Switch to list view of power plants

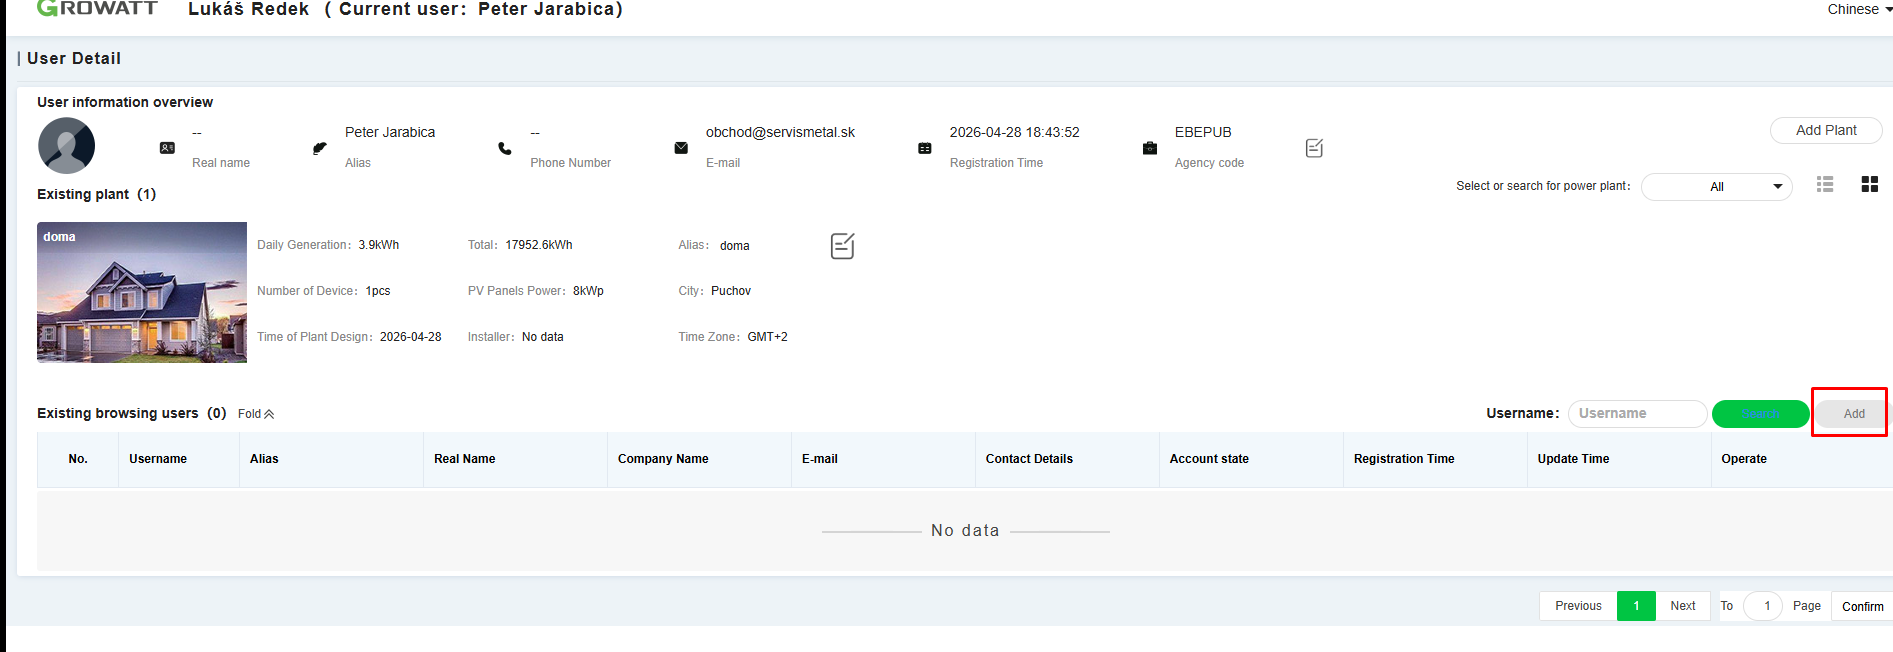tap(1825, 185)
